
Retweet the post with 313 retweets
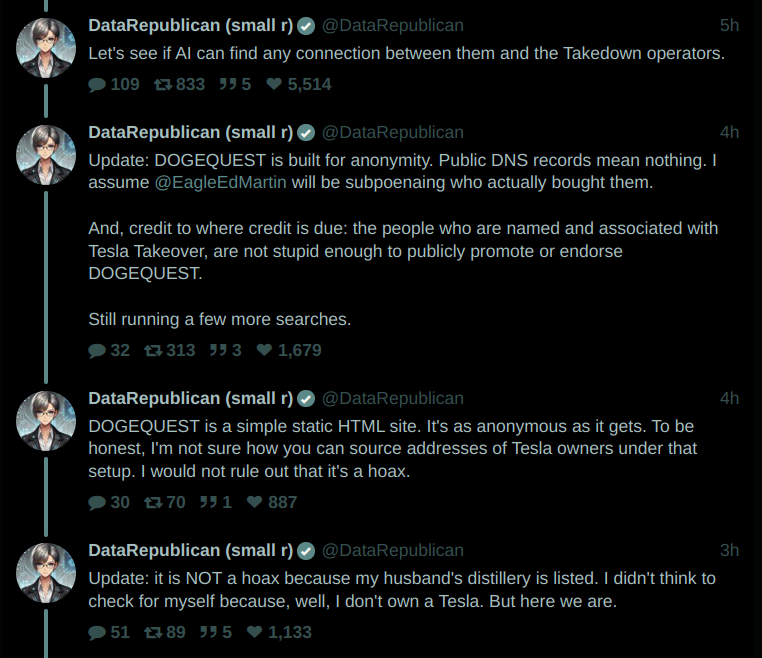(153, 351)
